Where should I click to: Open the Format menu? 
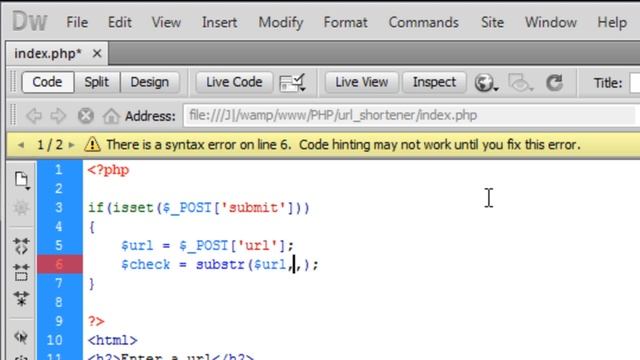(x=345, y=22)
